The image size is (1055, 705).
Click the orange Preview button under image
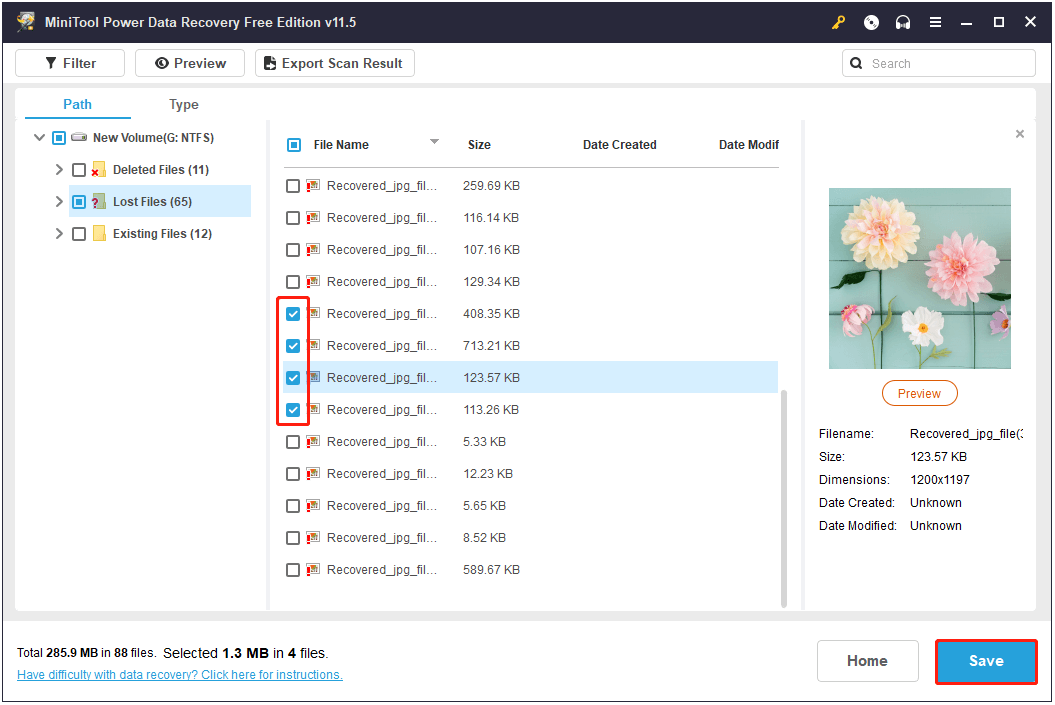(x=919, y=394)
